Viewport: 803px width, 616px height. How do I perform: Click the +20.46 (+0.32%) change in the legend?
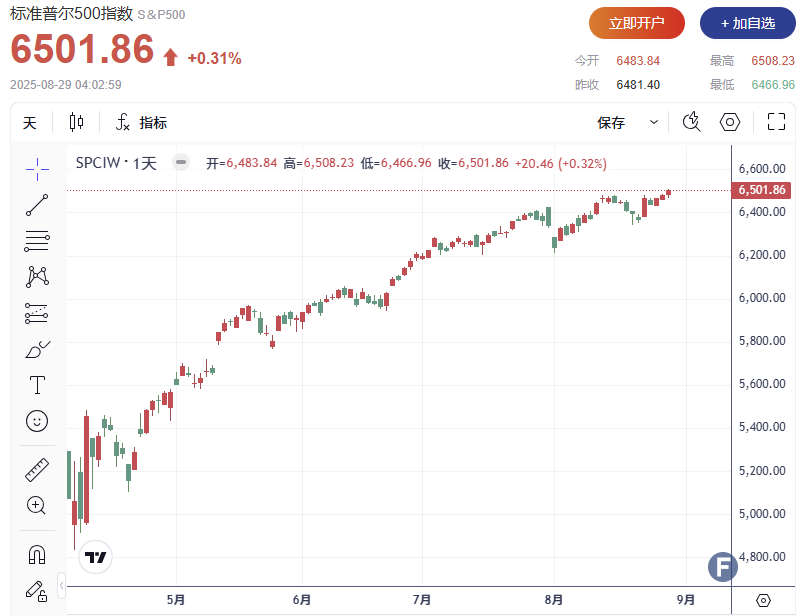(561, 163)
